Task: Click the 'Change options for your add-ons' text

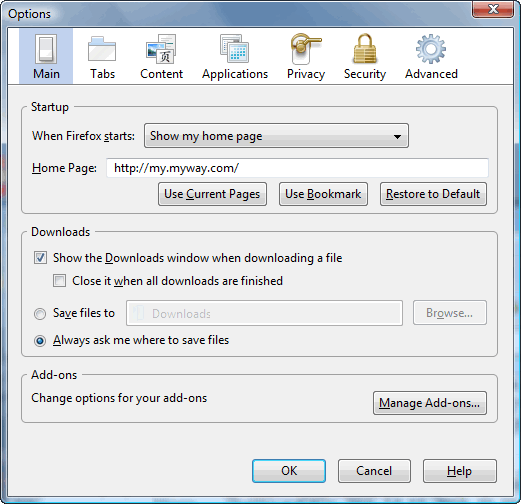Action: [119, 398]
